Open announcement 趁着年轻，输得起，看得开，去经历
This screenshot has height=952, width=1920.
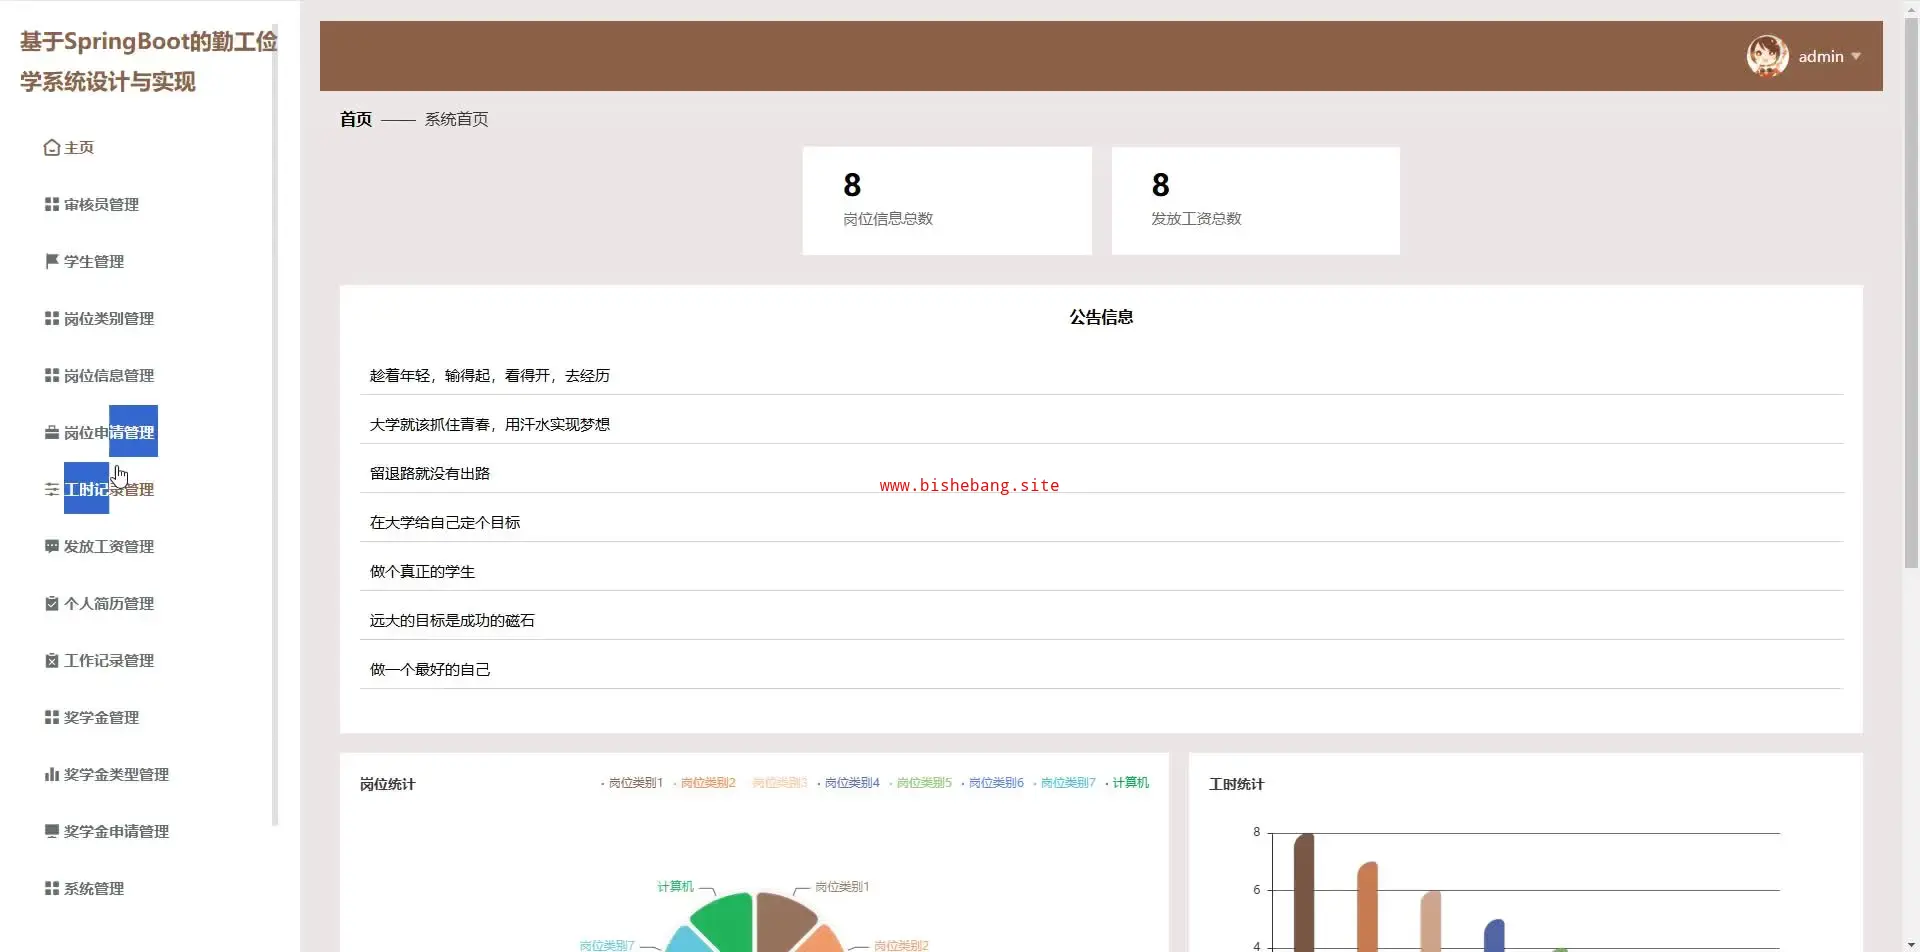click(x=1101, y=376)
